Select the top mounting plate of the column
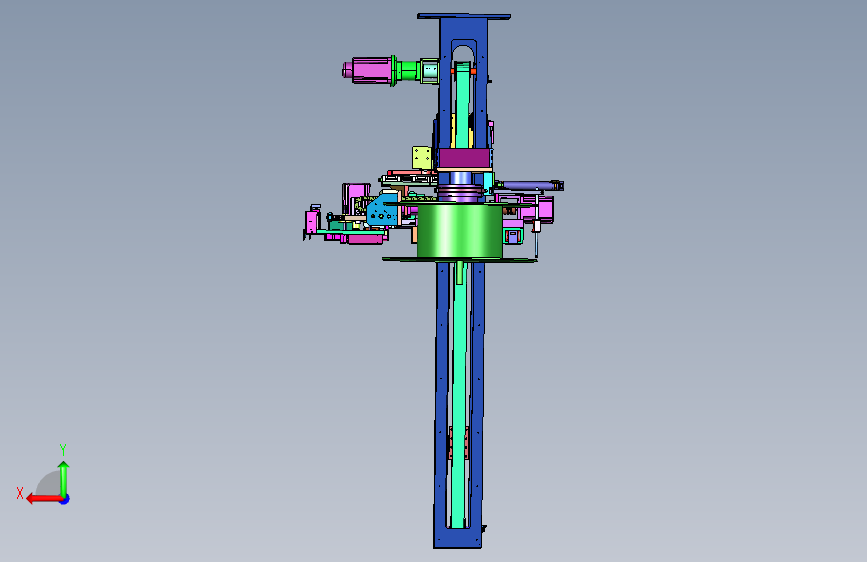 464,17
